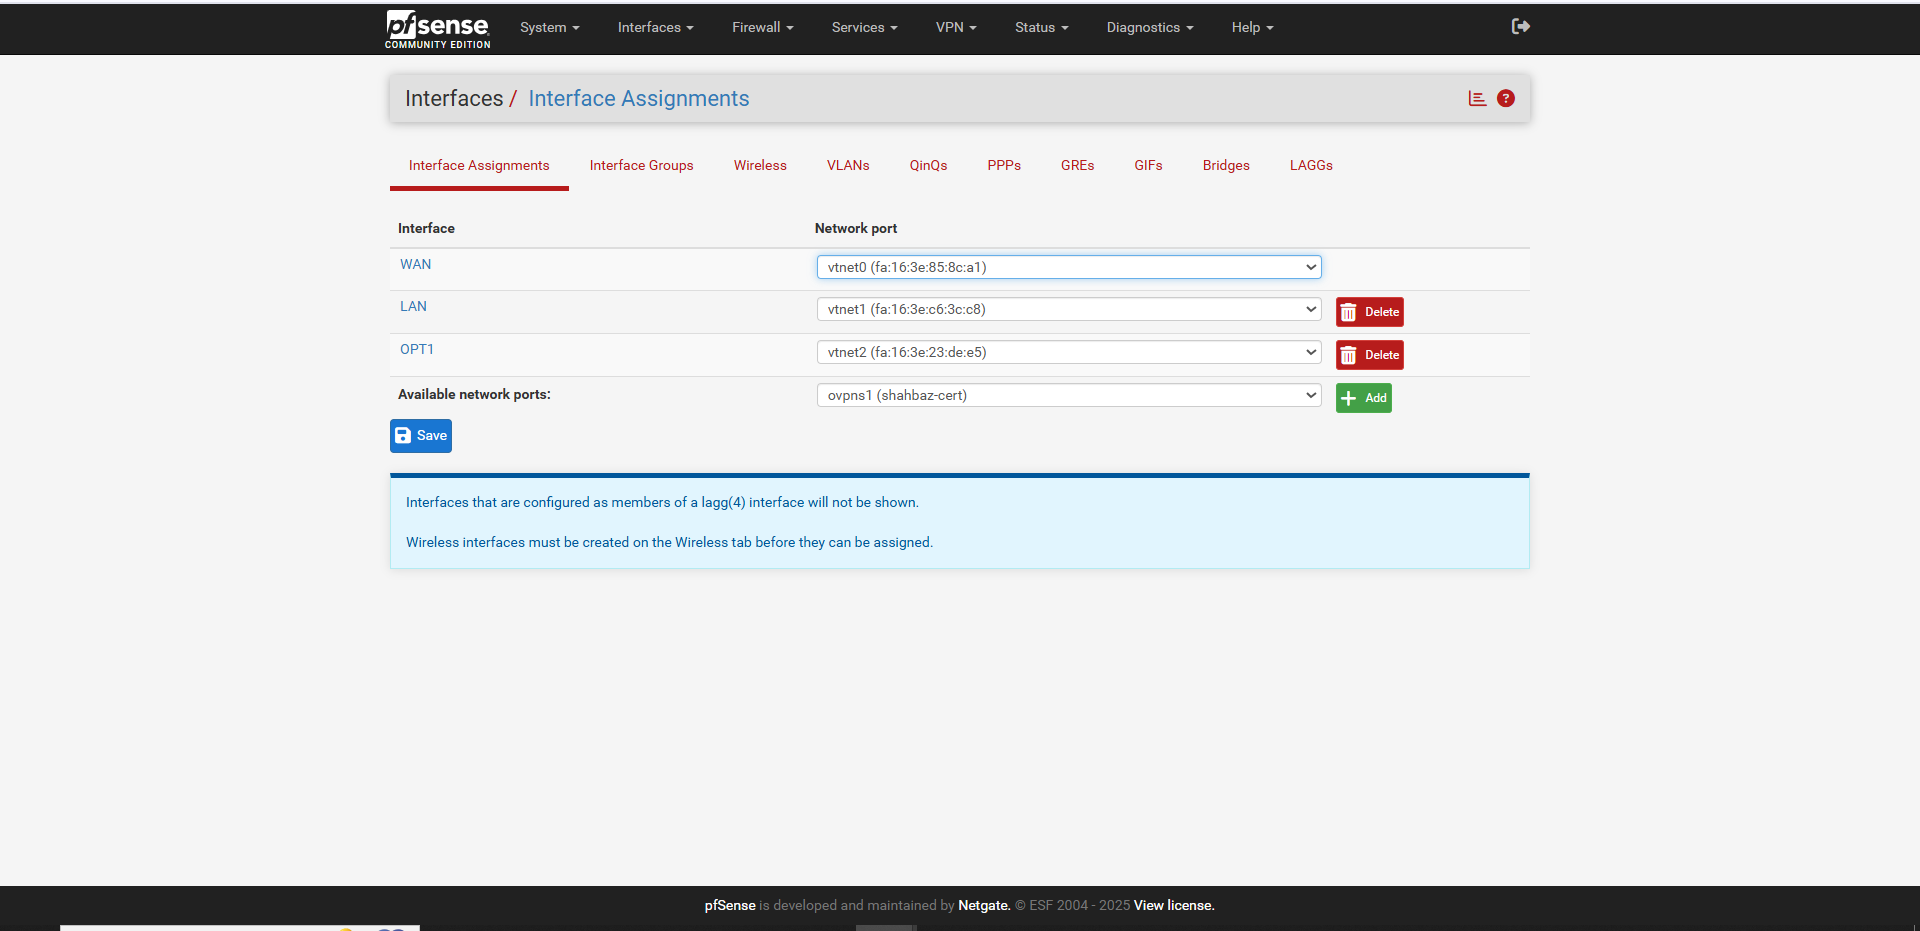This screenshot has height=931, width=1920.
Task: Click the View license link
Action: pos(1173,906)
